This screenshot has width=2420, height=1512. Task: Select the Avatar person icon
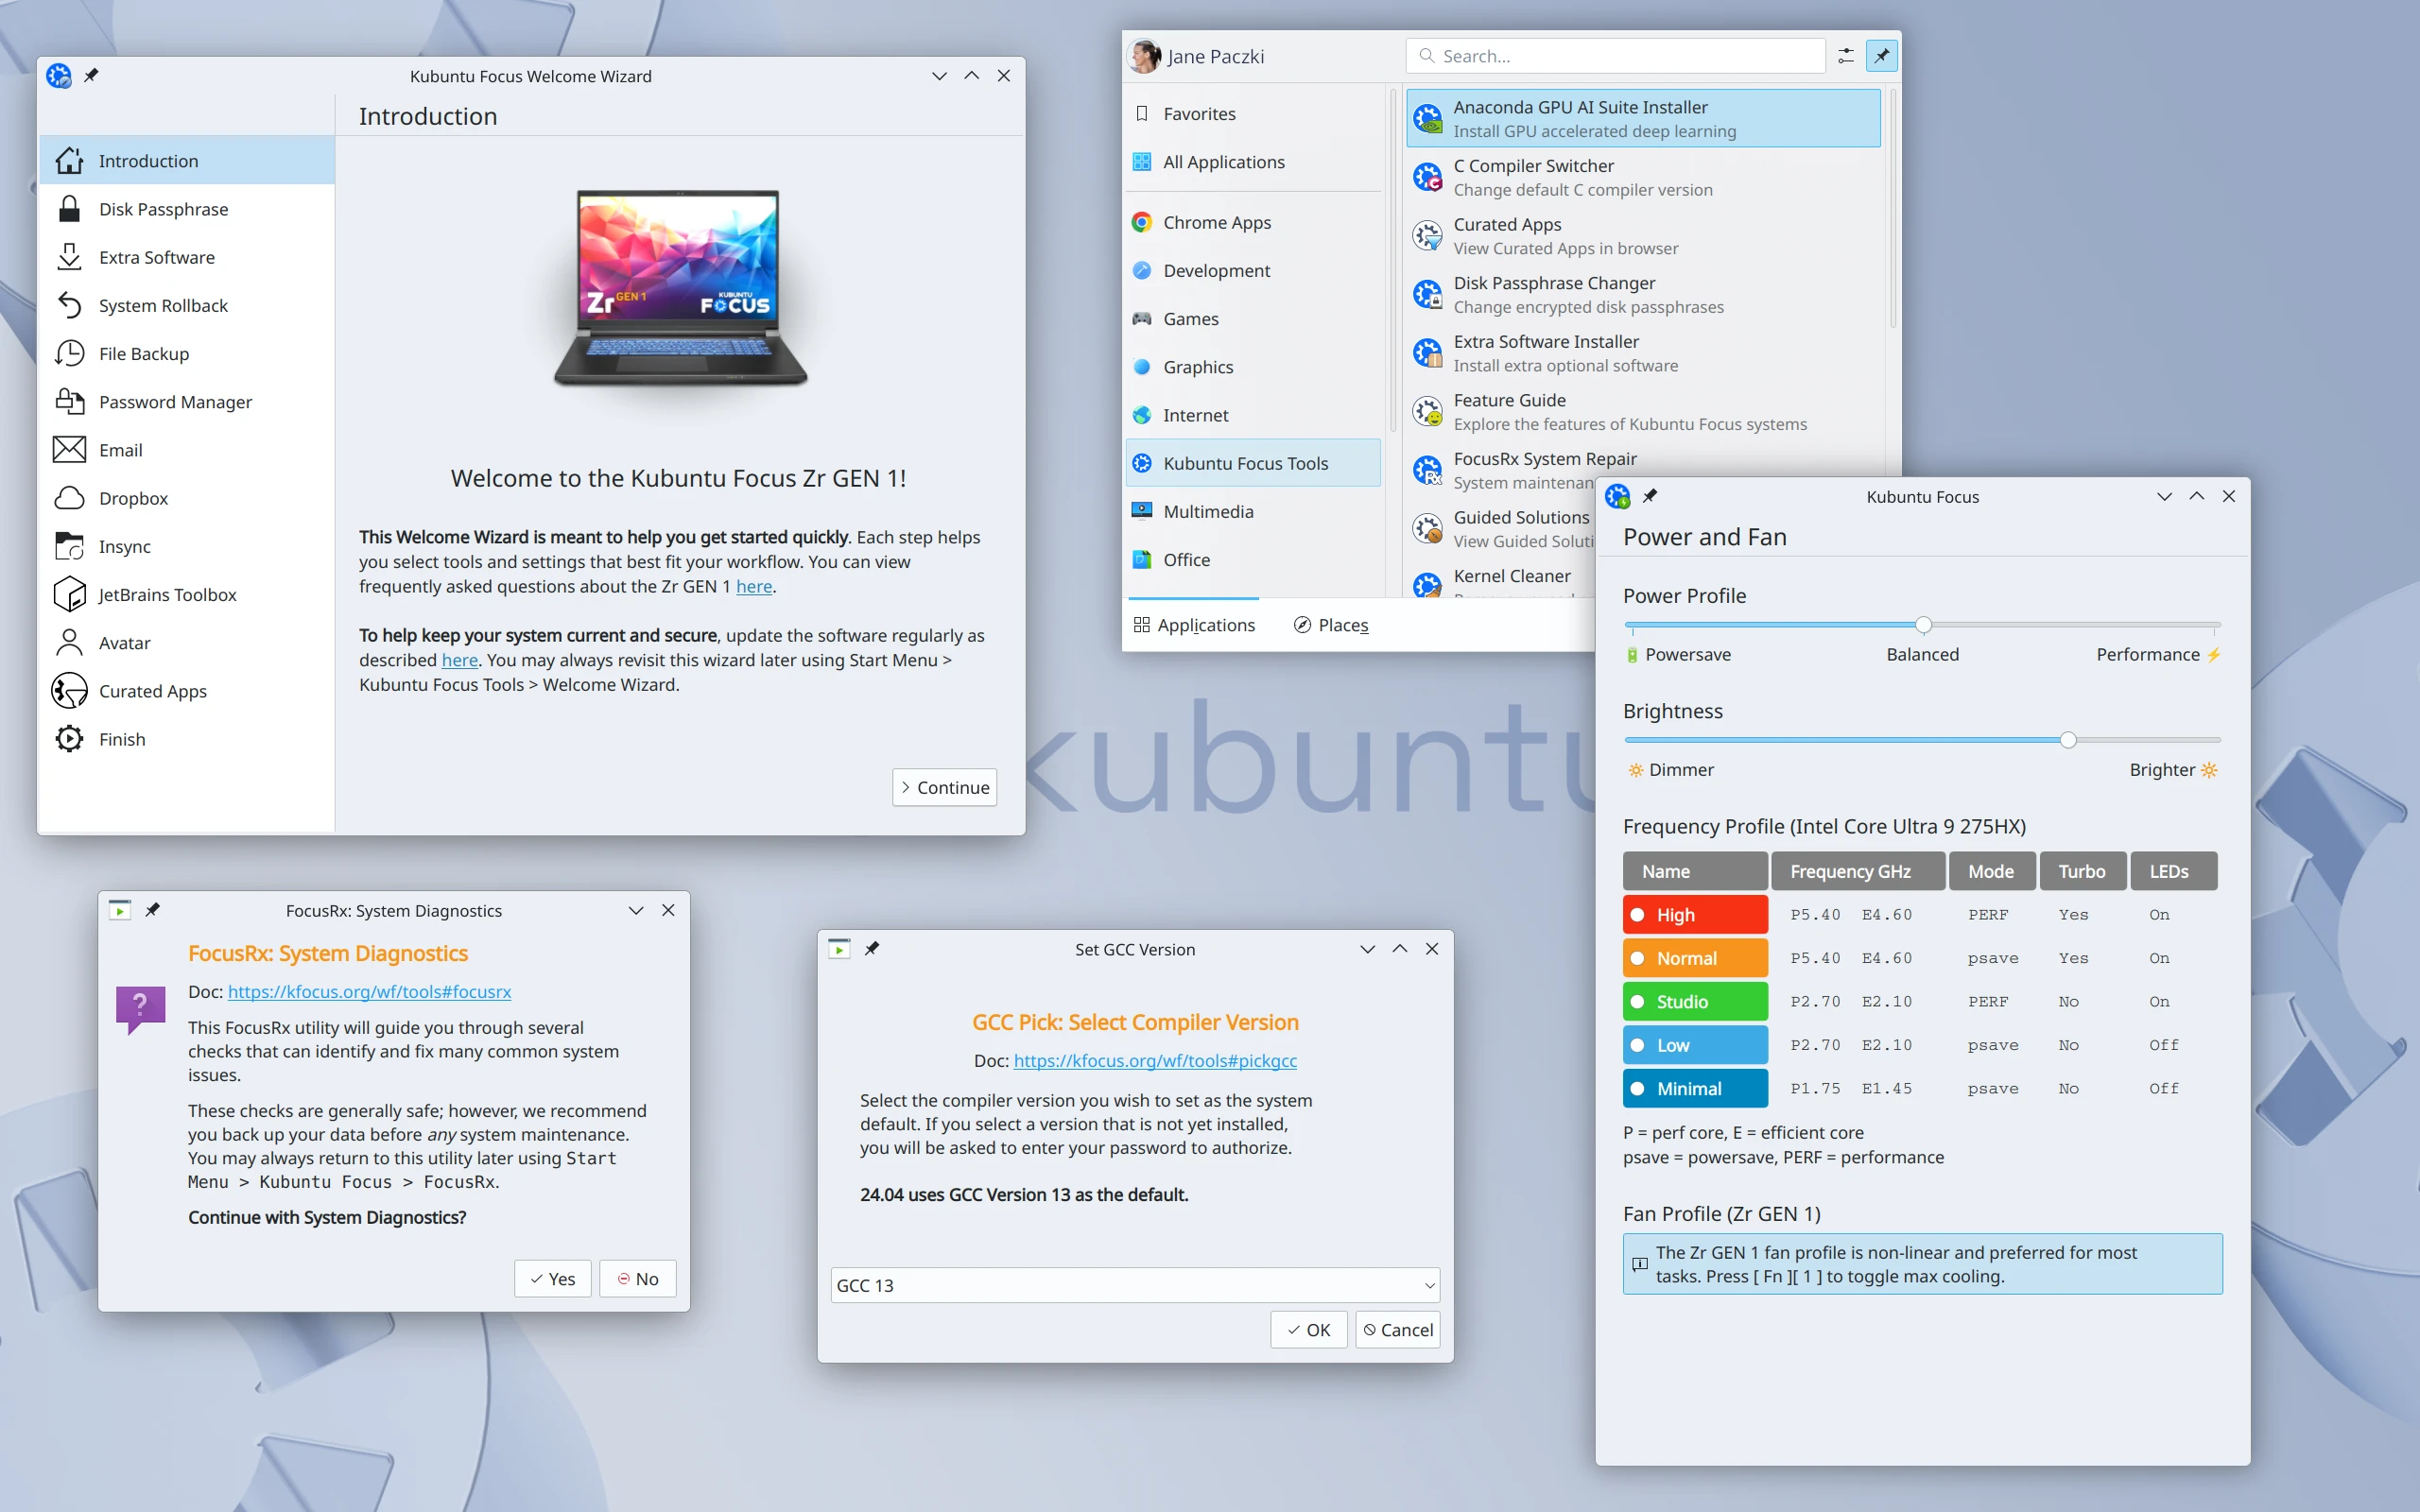tap(69, 642)
